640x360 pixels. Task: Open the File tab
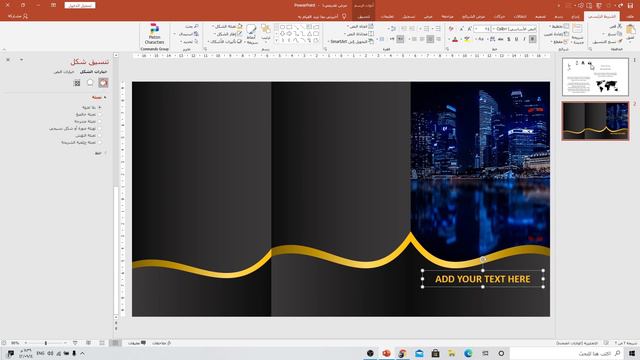[631, 16]
